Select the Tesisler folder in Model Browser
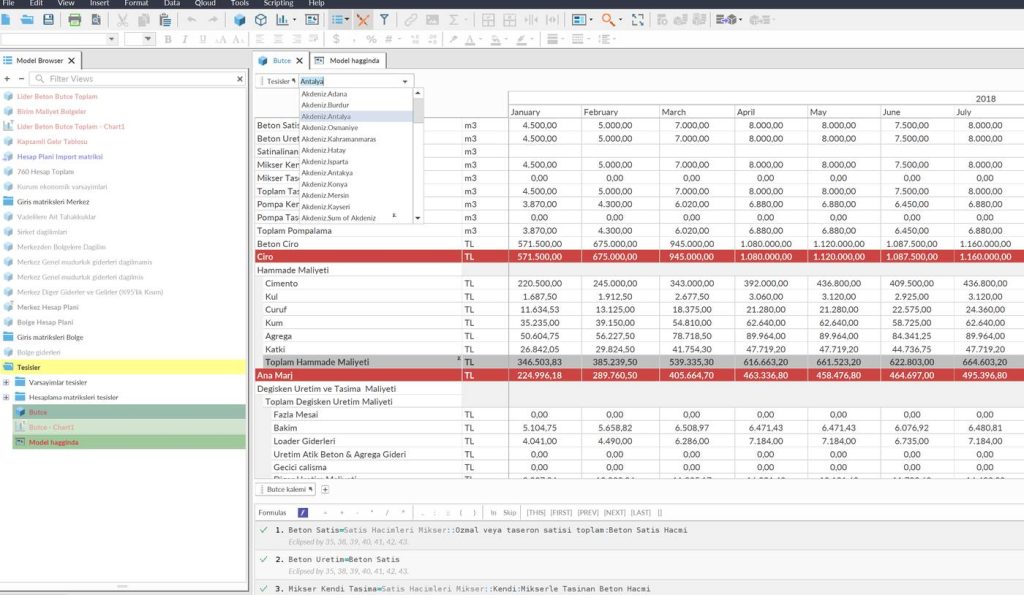1024x595 pixels. point(123,367)
